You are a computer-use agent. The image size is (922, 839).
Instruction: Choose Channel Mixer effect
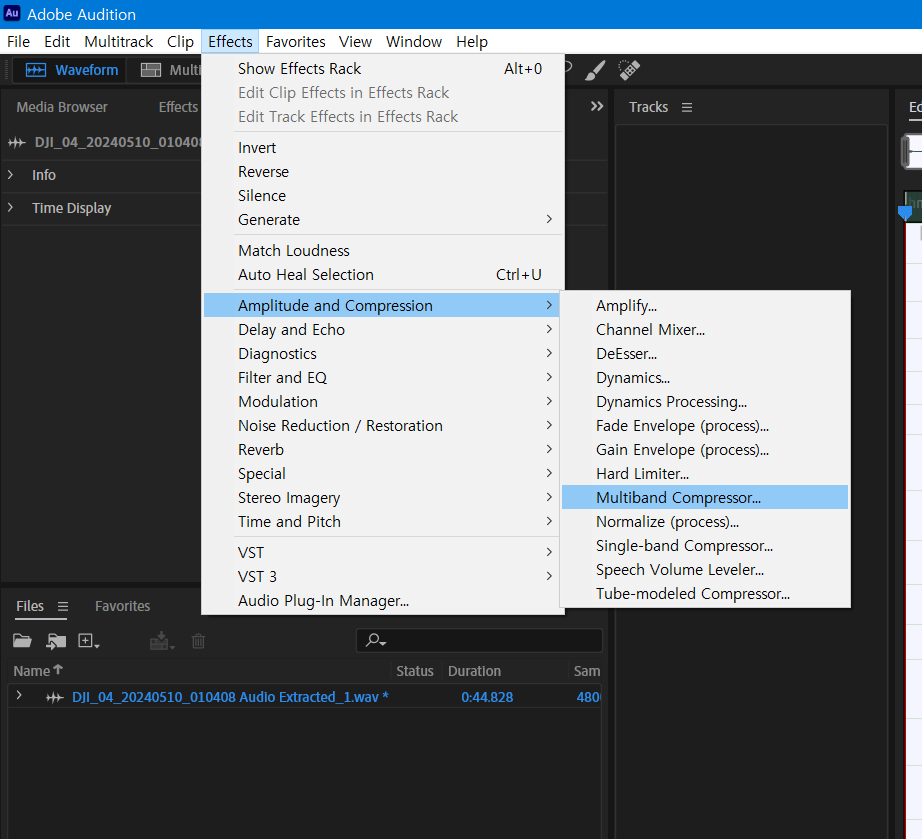[705, 330]
